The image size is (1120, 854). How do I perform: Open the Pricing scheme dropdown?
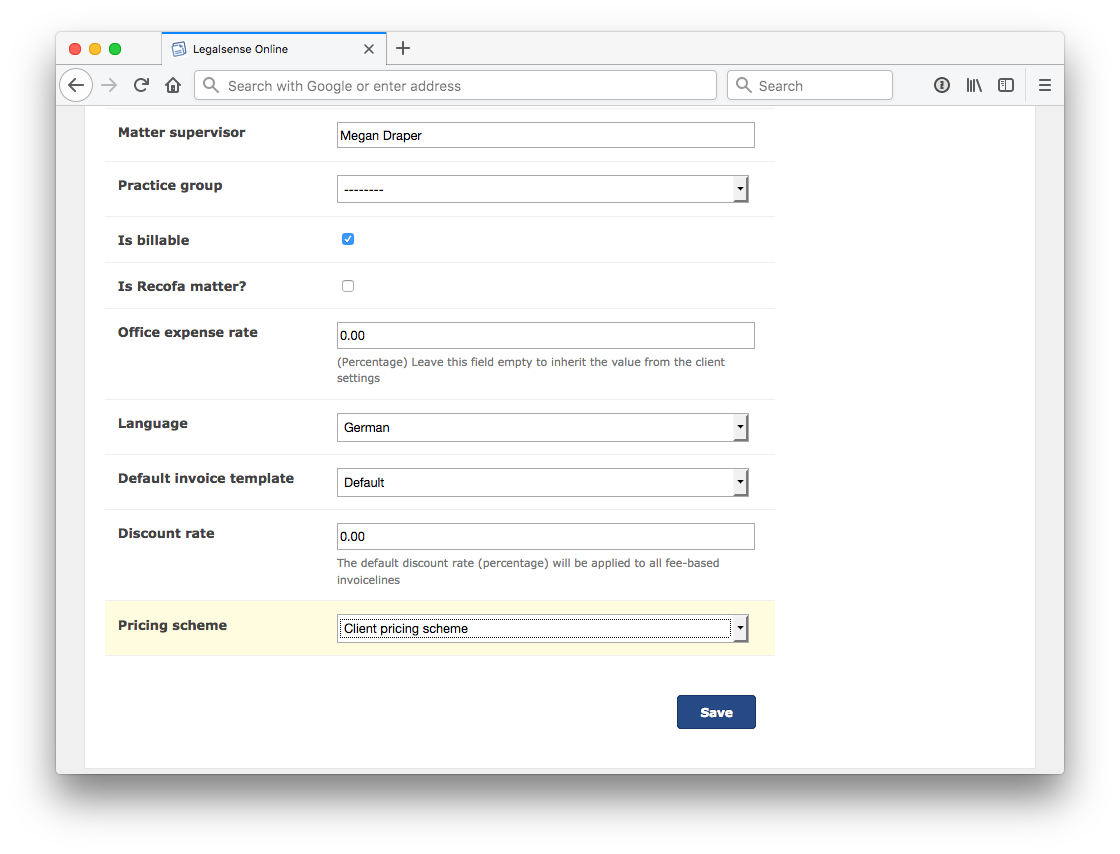point(542,628)
